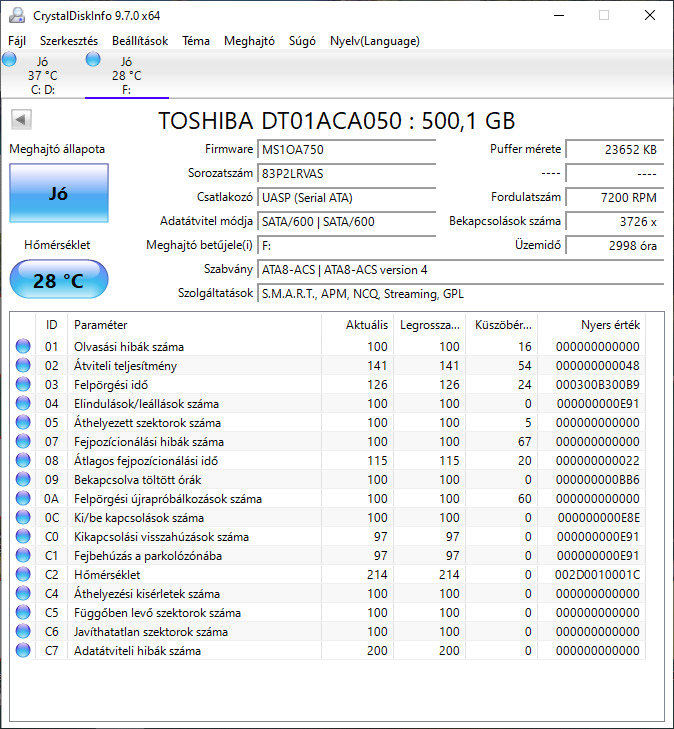Click status orb for Átviteli teljesítmény
The width and height of the screenshot is (674, 729).
tap(23, 365)
